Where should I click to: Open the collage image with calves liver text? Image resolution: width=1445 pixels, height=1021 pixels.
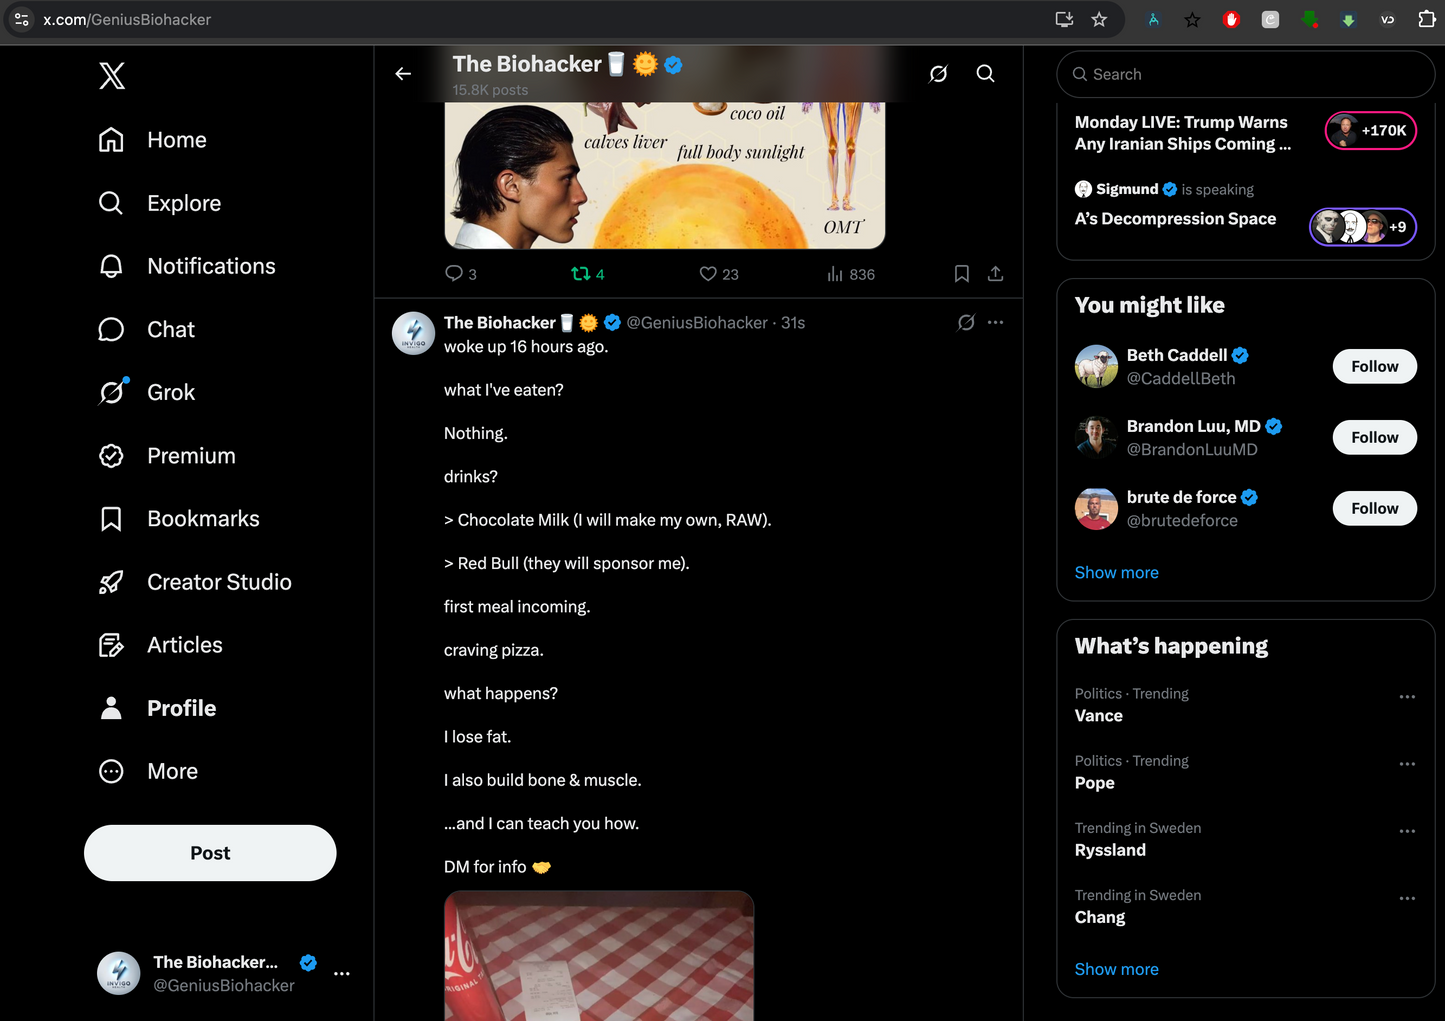[664, 175]
